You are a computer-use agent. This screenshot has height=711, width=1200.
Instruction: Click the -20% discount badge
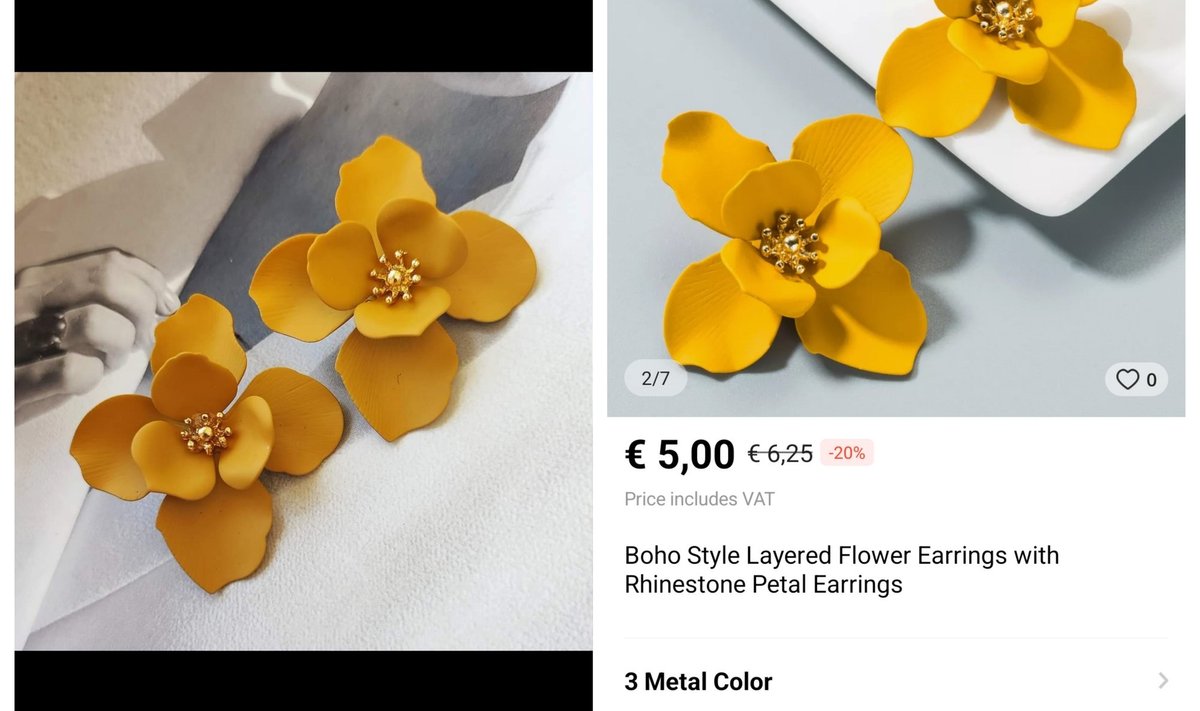click(x=847, y=453)
